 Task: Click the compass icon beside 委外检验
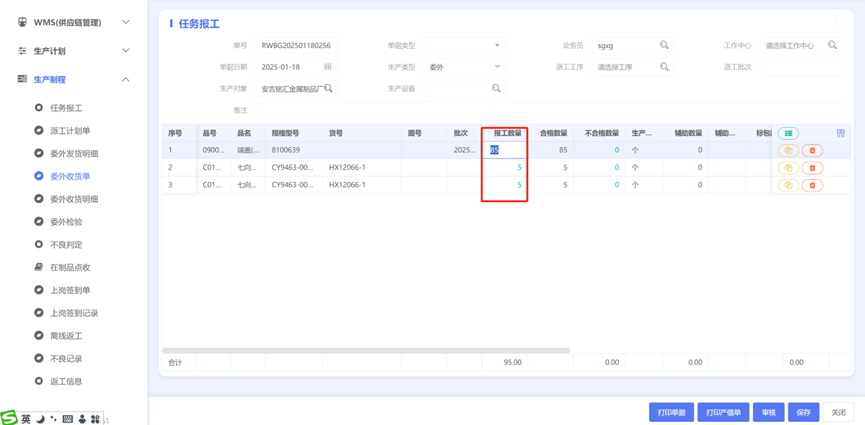tap(39, 222)
